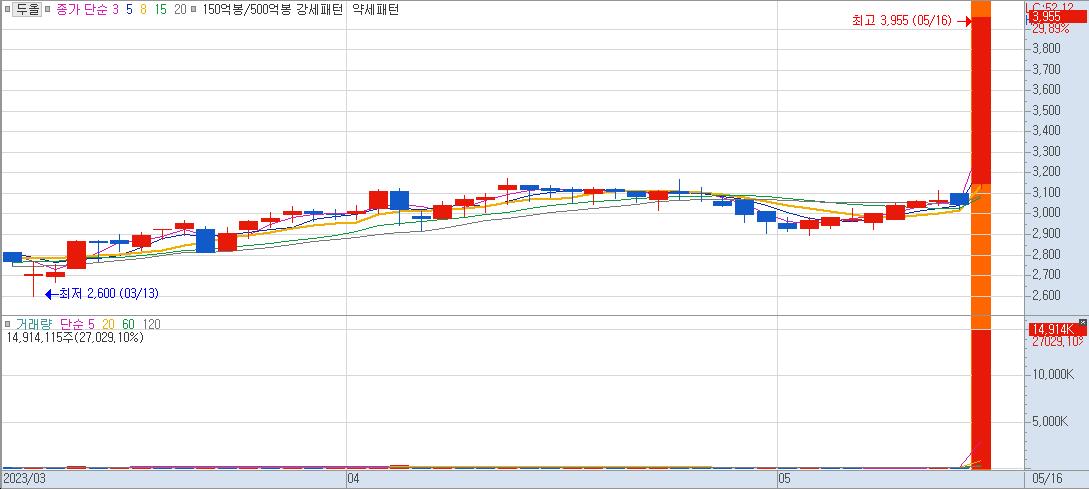The image size is (1089, 489).
Task: Click the 2023/03 date axis label
Action: (x=24, y=479)
